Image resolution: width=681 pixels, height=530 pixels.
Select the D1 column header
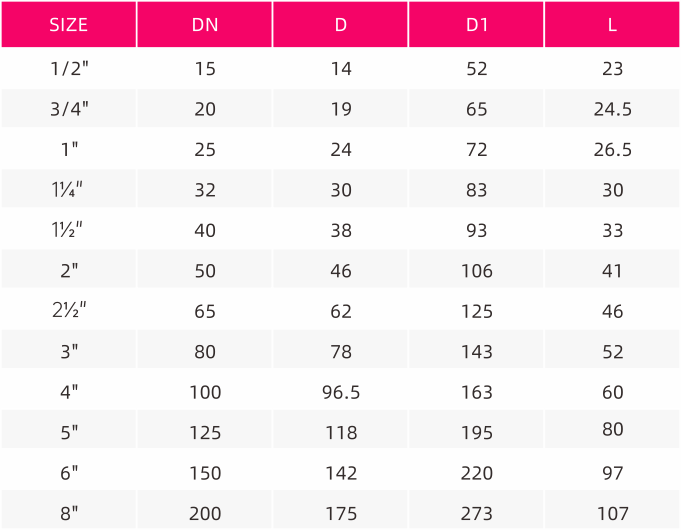click(x=477, y=25)
